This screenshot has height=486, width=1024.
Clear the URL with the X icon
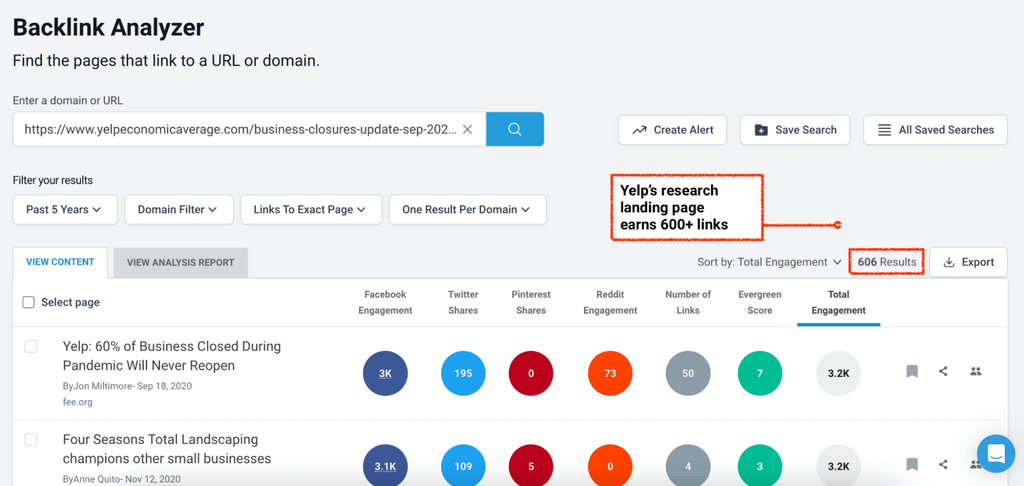(x=467, y=129)
